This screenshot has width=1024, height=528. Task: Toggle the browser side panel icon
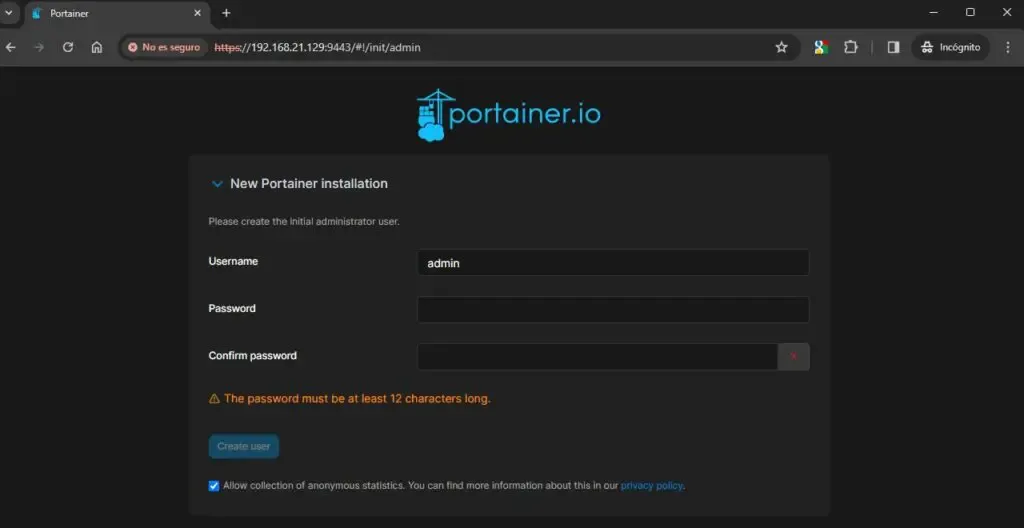(893, 47)
